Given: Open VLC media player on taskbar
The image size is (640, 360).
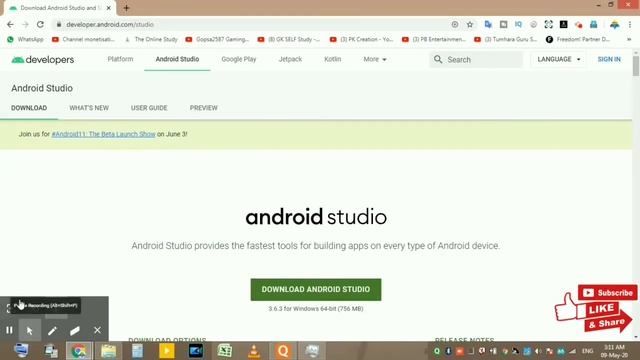Looking at the screenshot, I should pos(254,351).
